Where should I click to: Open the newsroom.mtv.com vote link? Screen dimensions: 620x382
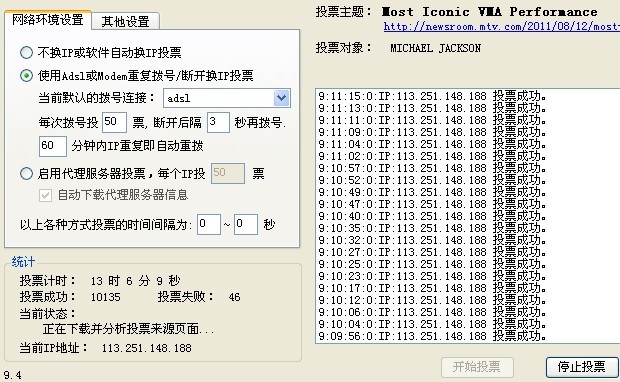click(501, 26)
